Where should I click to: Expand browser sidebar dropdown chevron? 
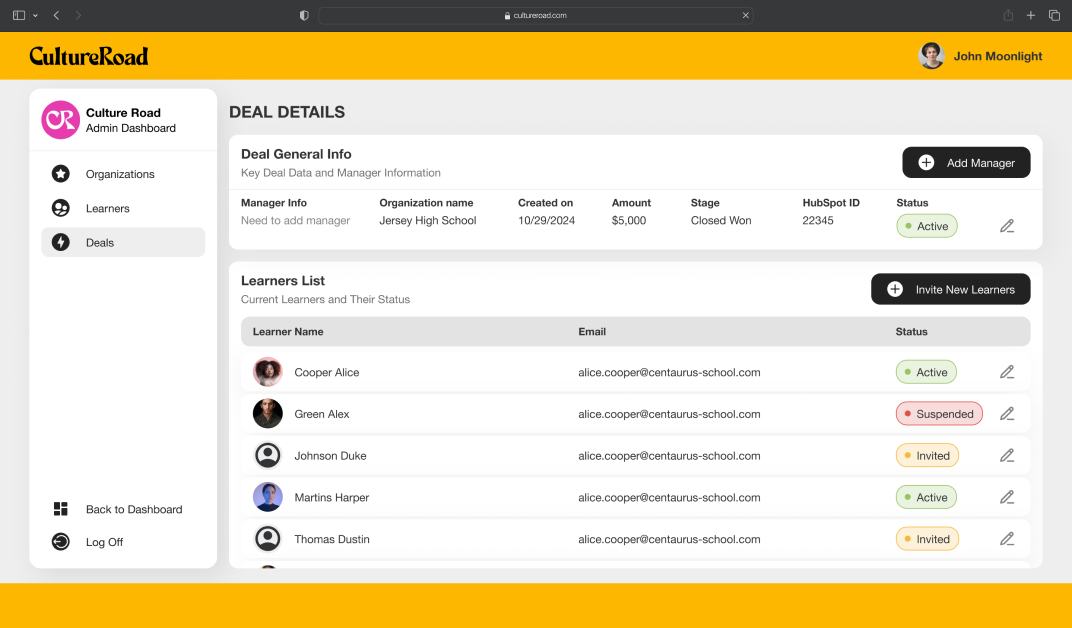tap(35, 15)
